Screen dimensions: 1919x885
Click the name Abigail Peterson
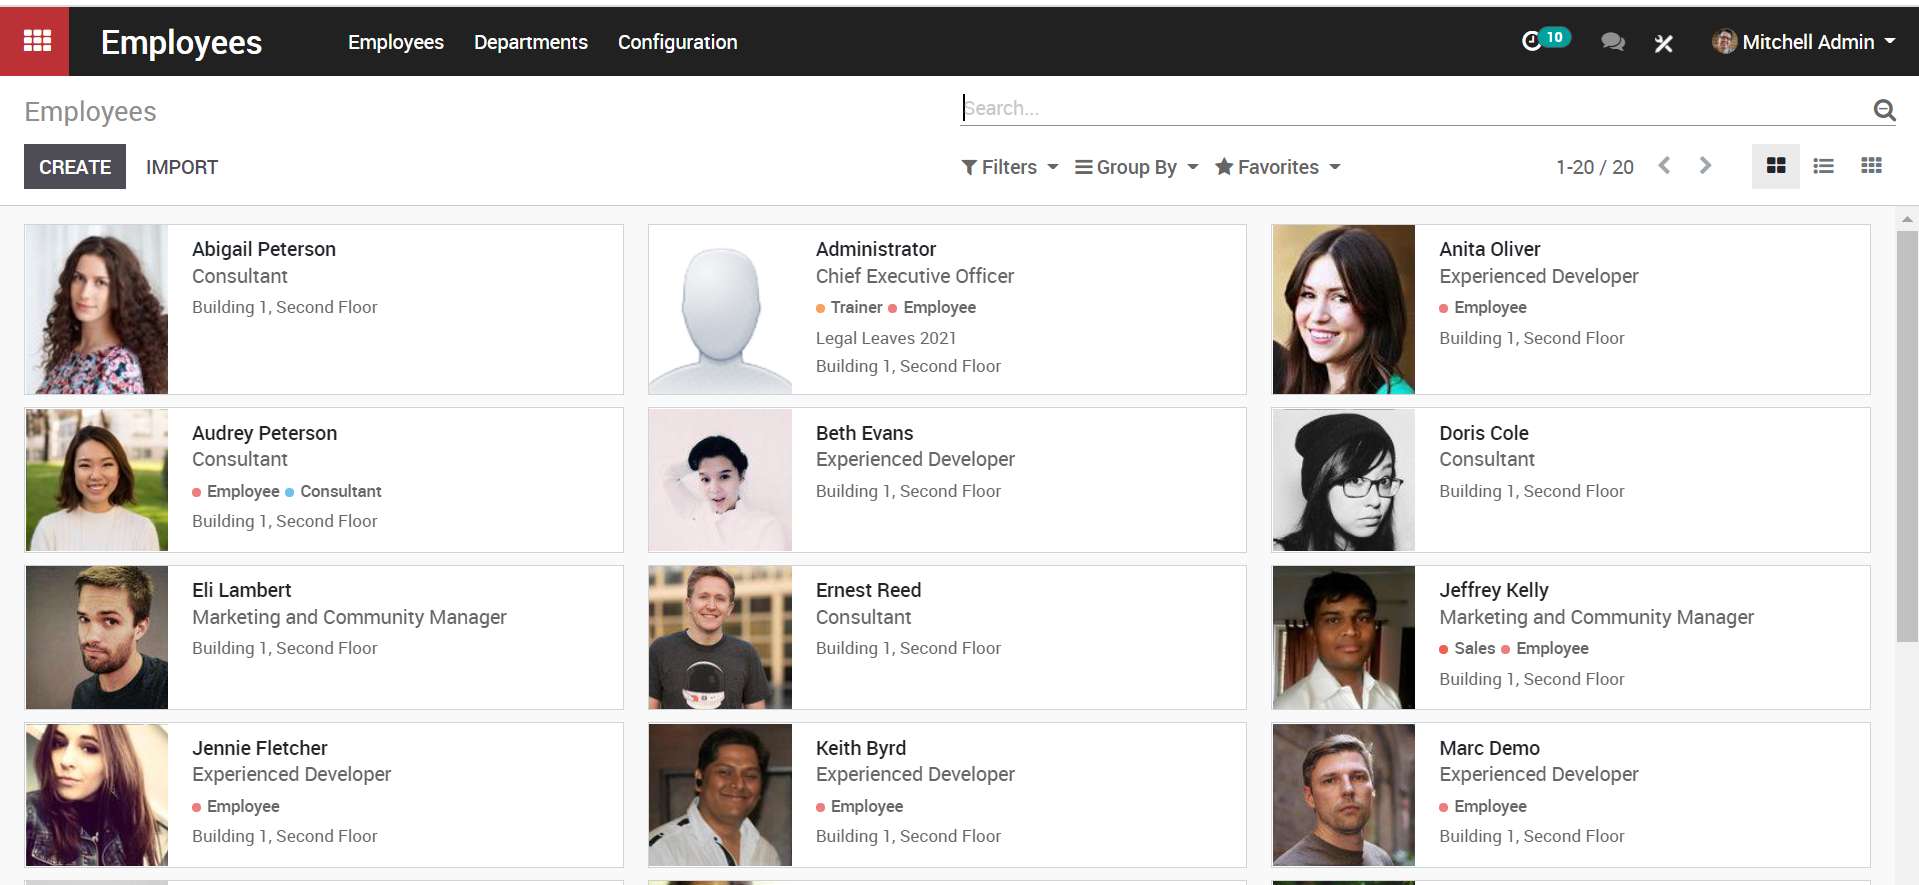[264, 249]
